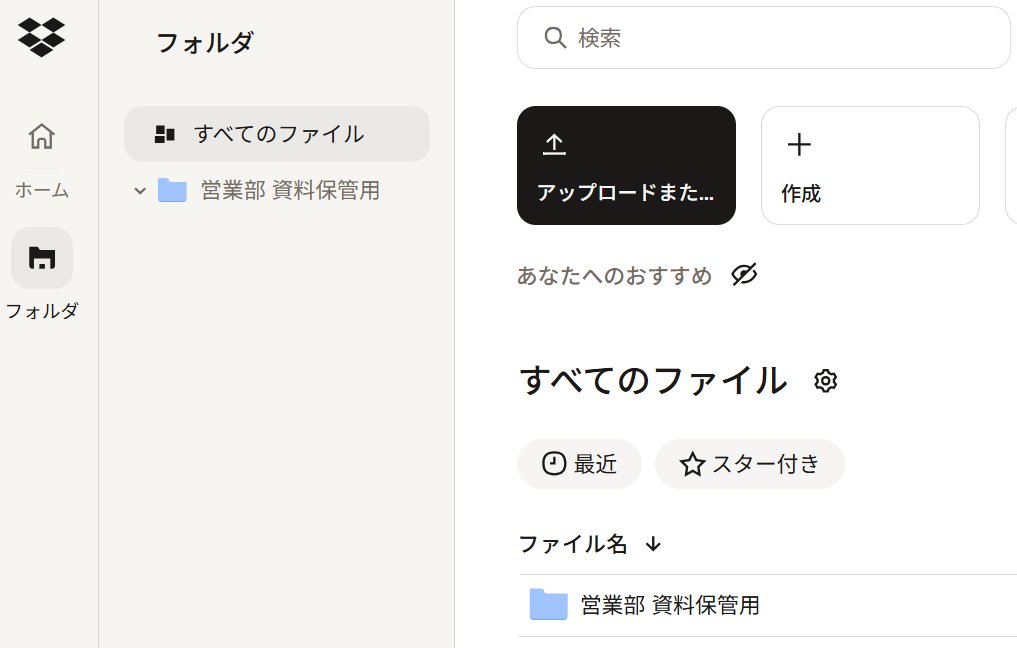Reverse sort order with the ファイル名 arrow
The image size is (1017, 648).
[x=653, y=544]
